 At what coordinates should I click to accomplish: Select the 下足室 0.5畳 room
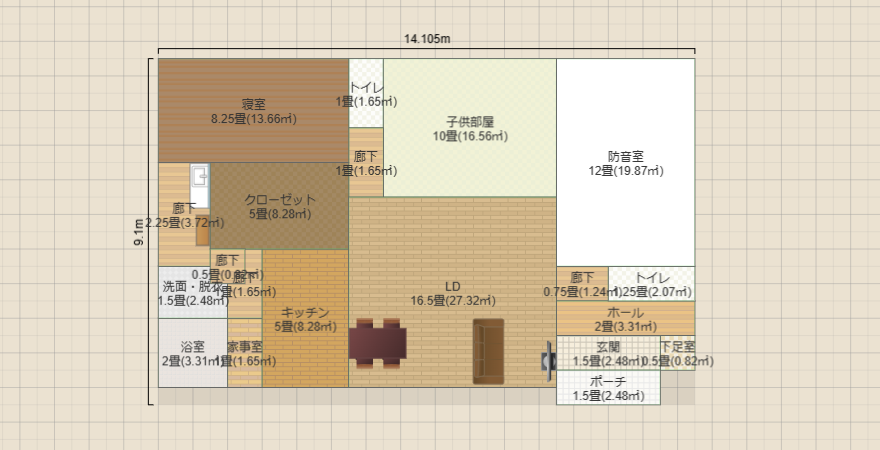[677, 353]
